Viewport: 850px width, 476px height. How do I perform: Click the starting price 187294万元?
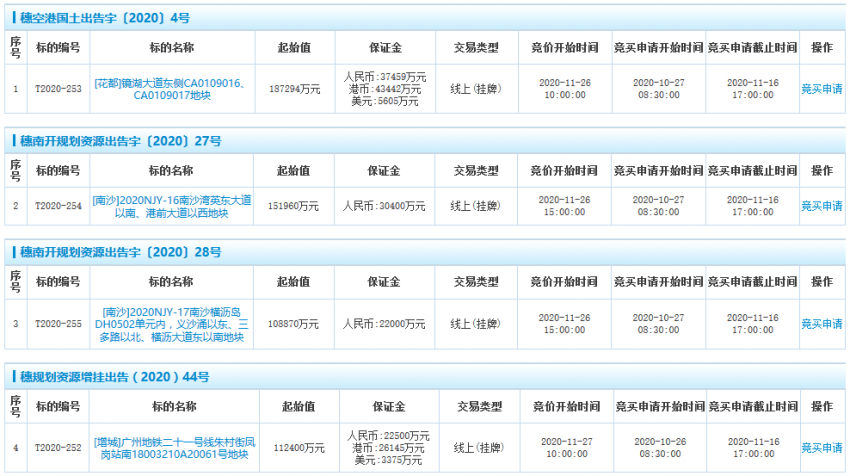[x=294, y=89]
